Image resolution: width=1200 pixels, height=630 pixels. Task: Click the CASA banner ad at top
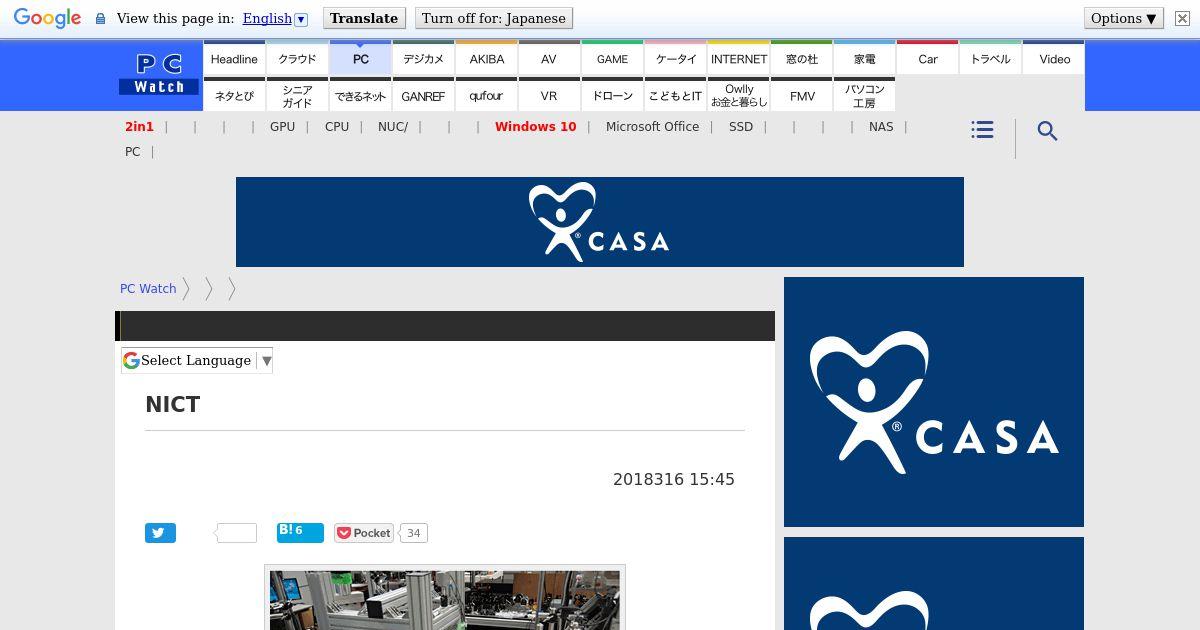(x=600, y=222)
